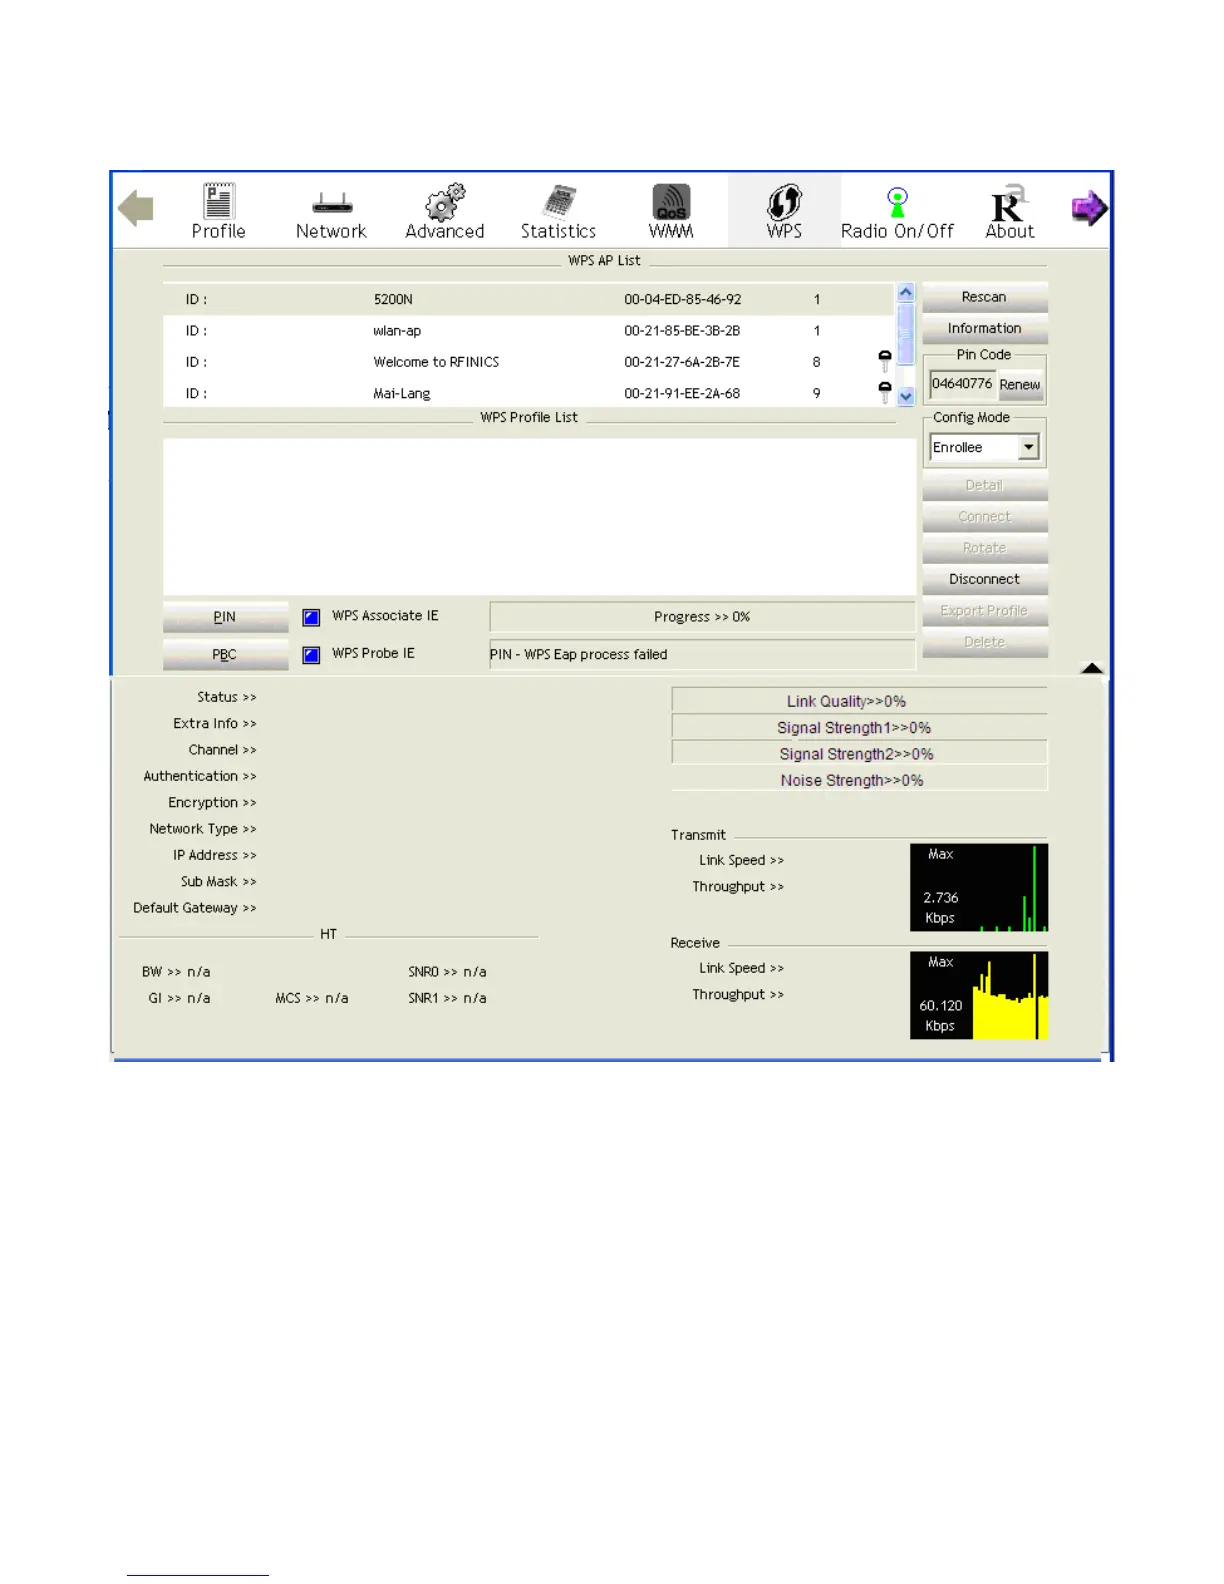The height and width of the screenshot is (1584, 1224).
Task: Click the Link Quality>>0% bar
Action: [860, 701]
